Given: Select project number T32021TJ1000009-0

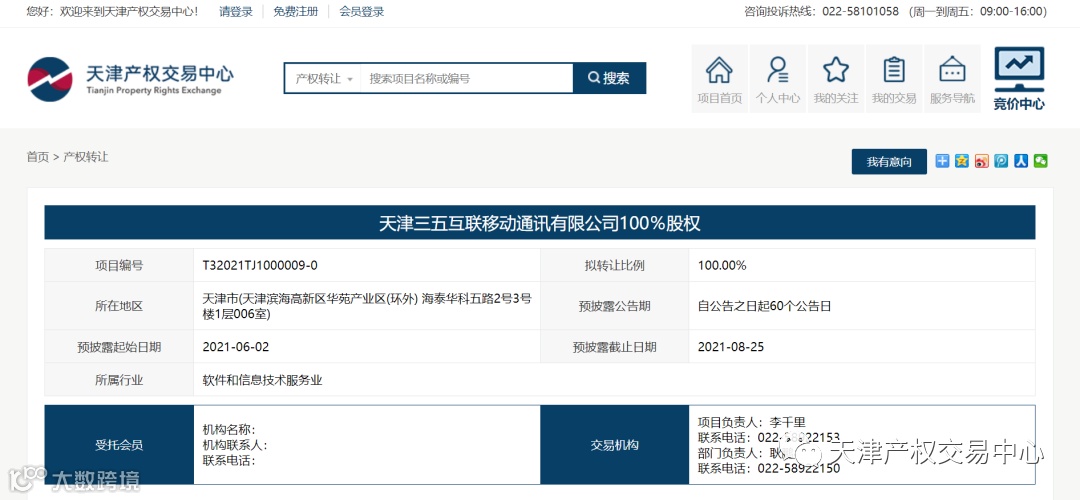Looking at the screenshot, I should [260, 265].
